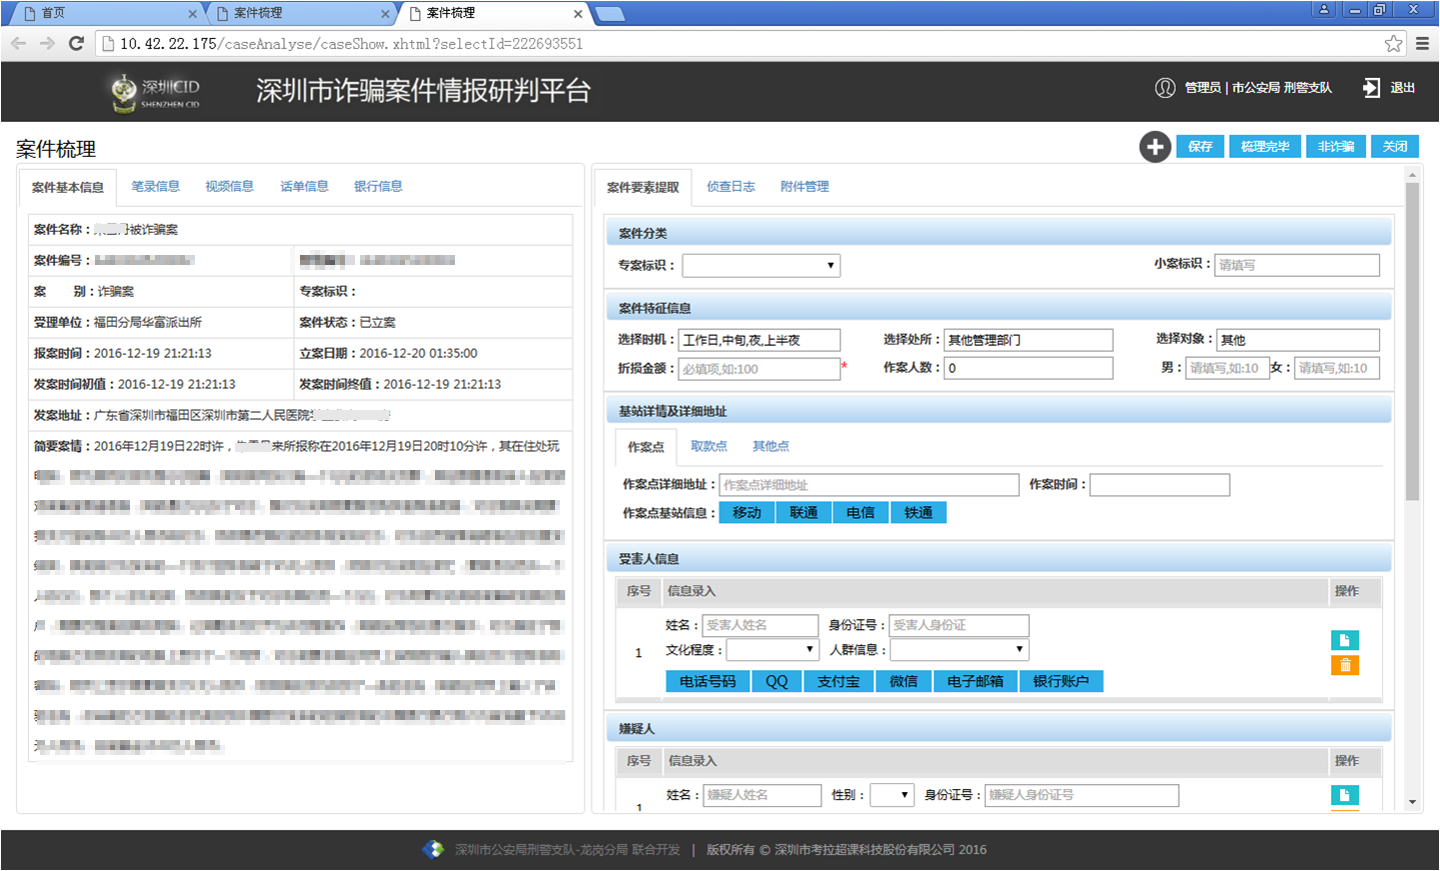1440x871 pixels.
Task: Mark case as 非诈骗
Action: click(x=1335, y=147)
